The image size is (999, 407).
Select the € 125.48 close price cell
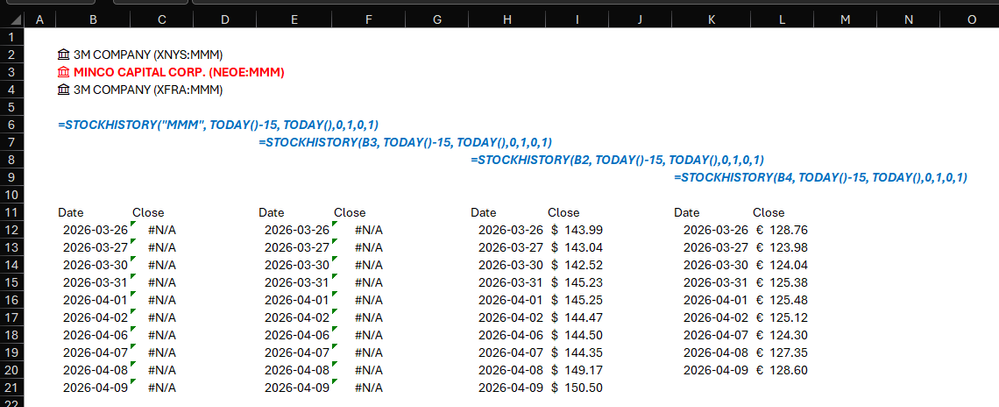[x=782, y=300]
